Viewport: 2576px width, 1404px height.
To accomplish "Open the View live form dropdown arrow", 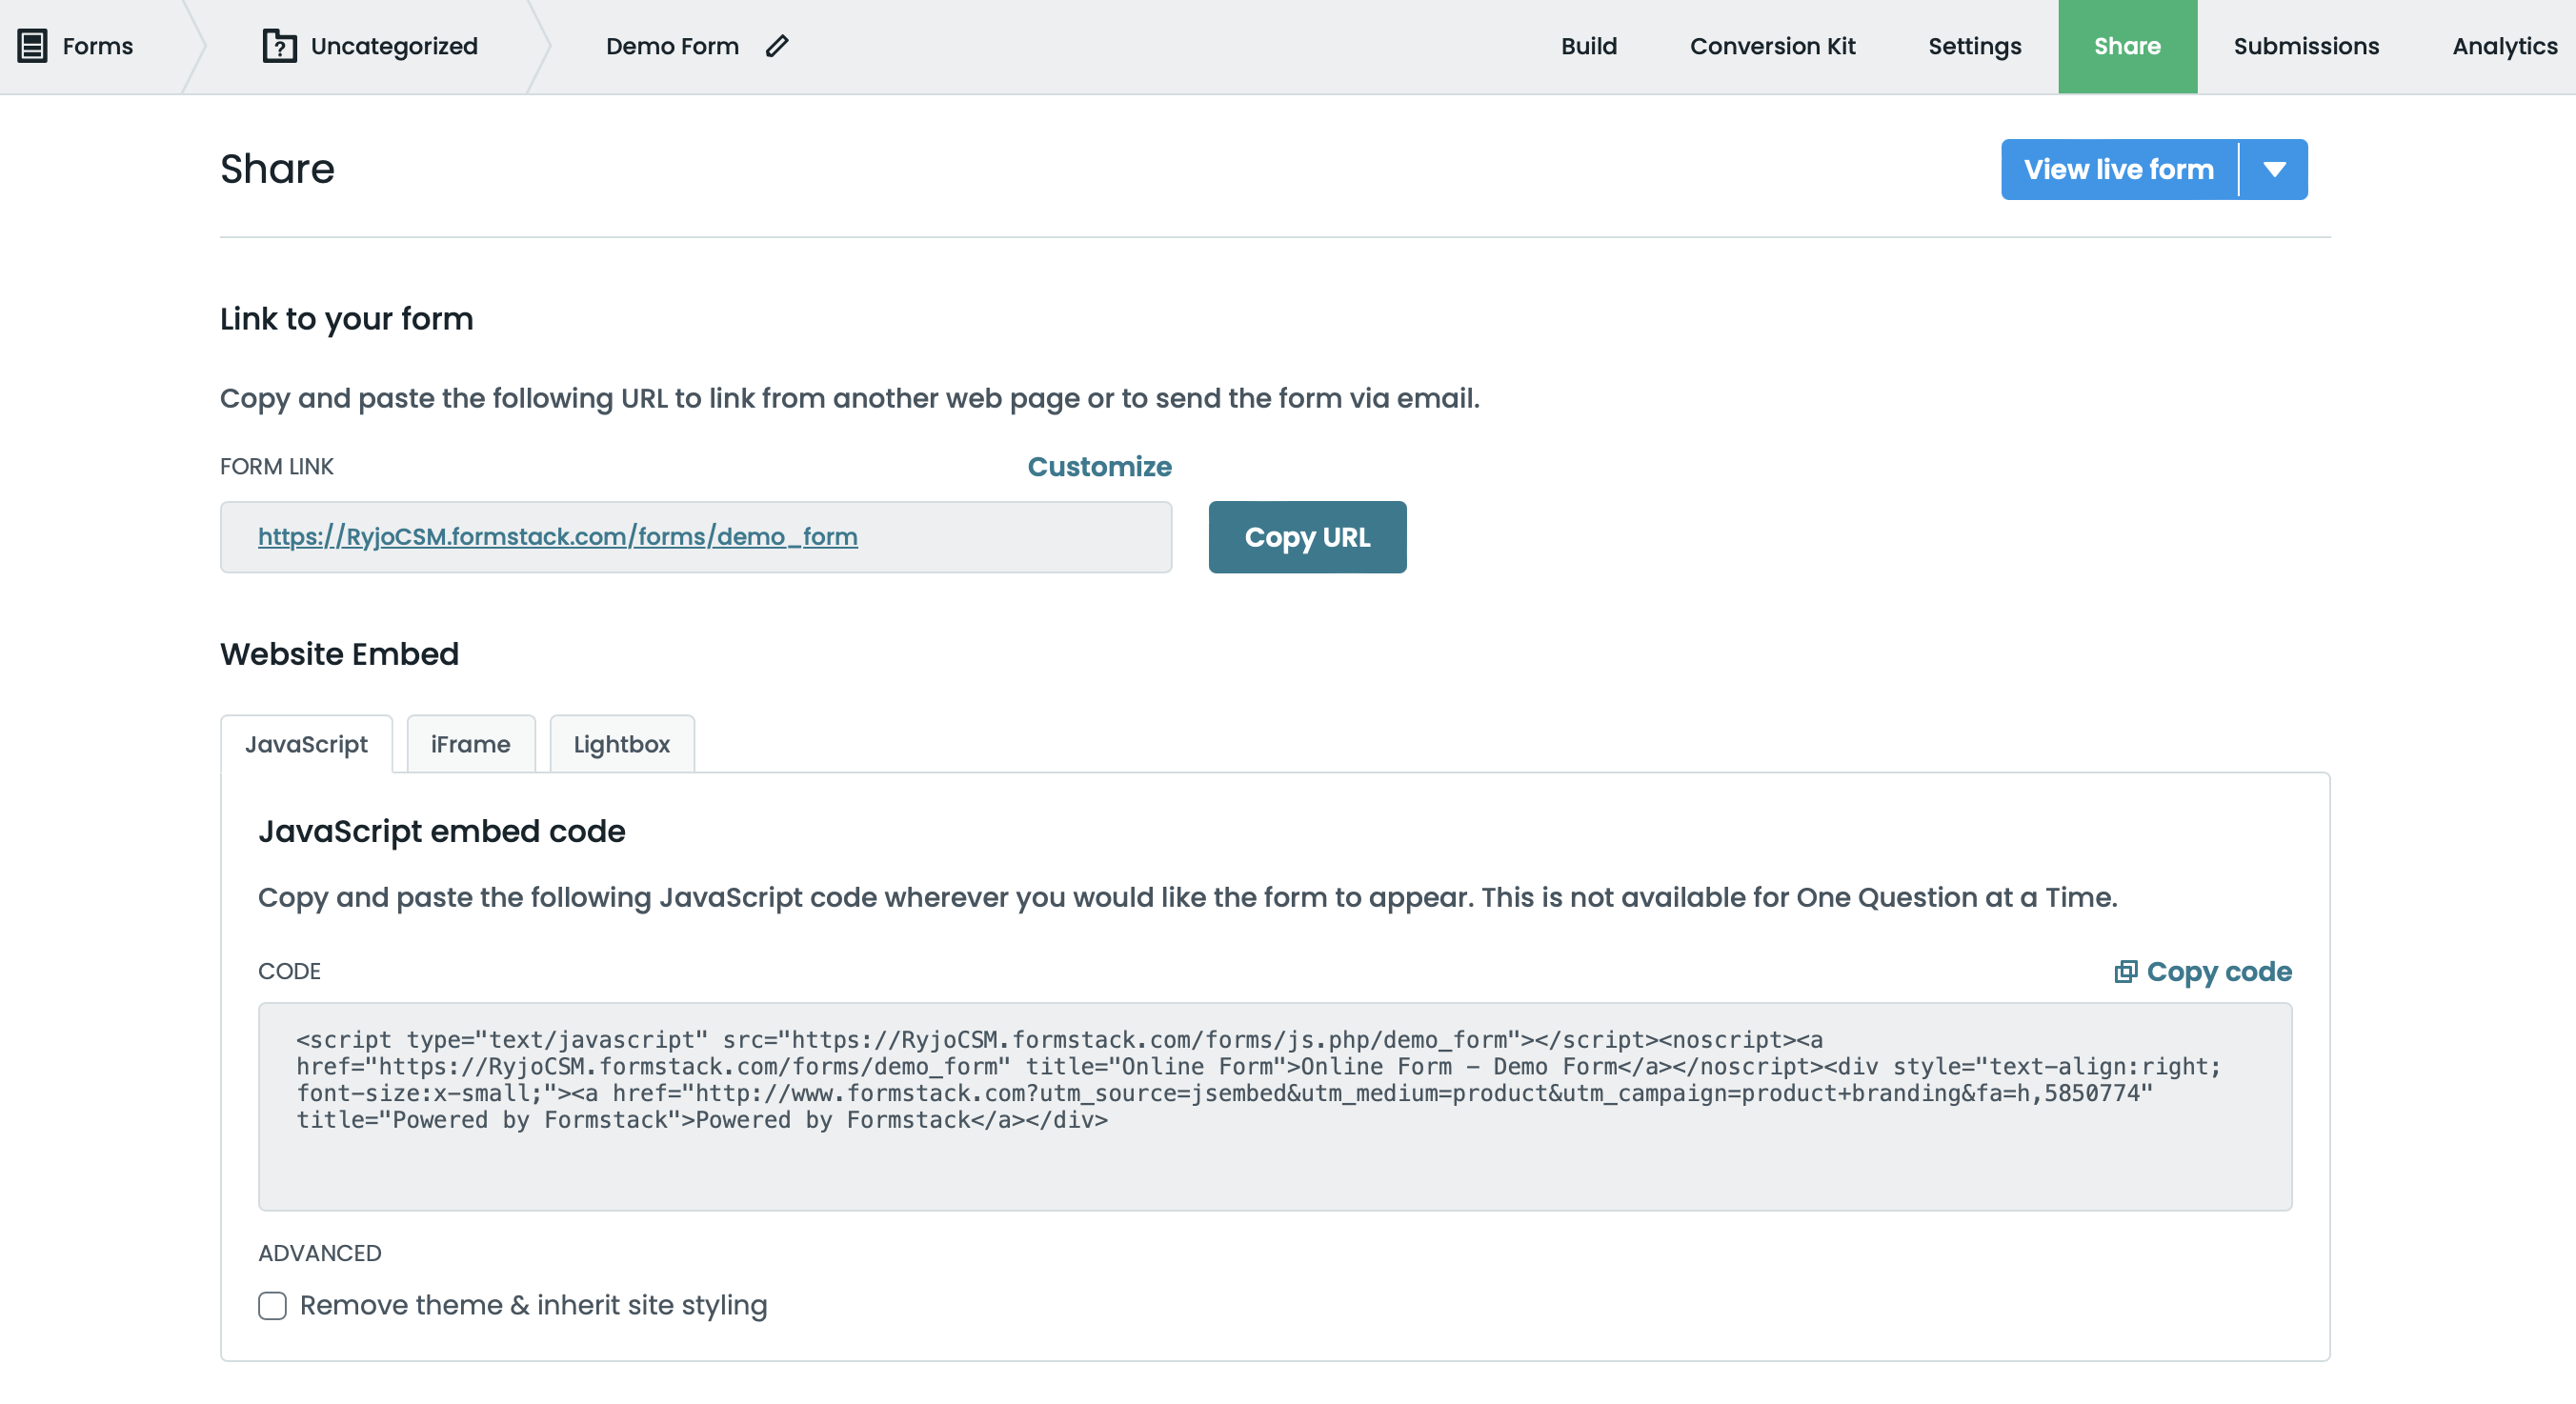I will pyautogui.click(x=2274, y=169).
